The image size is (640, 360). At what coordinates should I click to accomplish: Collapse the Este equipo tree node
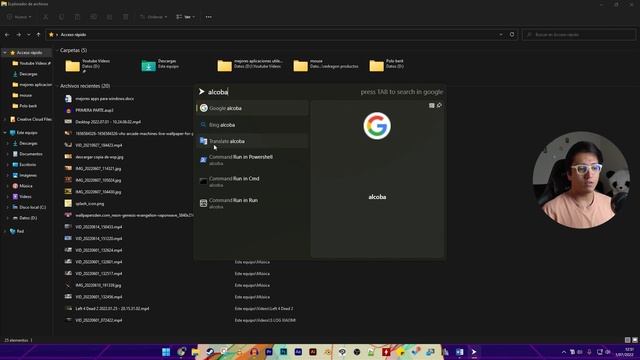click(4, 133)
